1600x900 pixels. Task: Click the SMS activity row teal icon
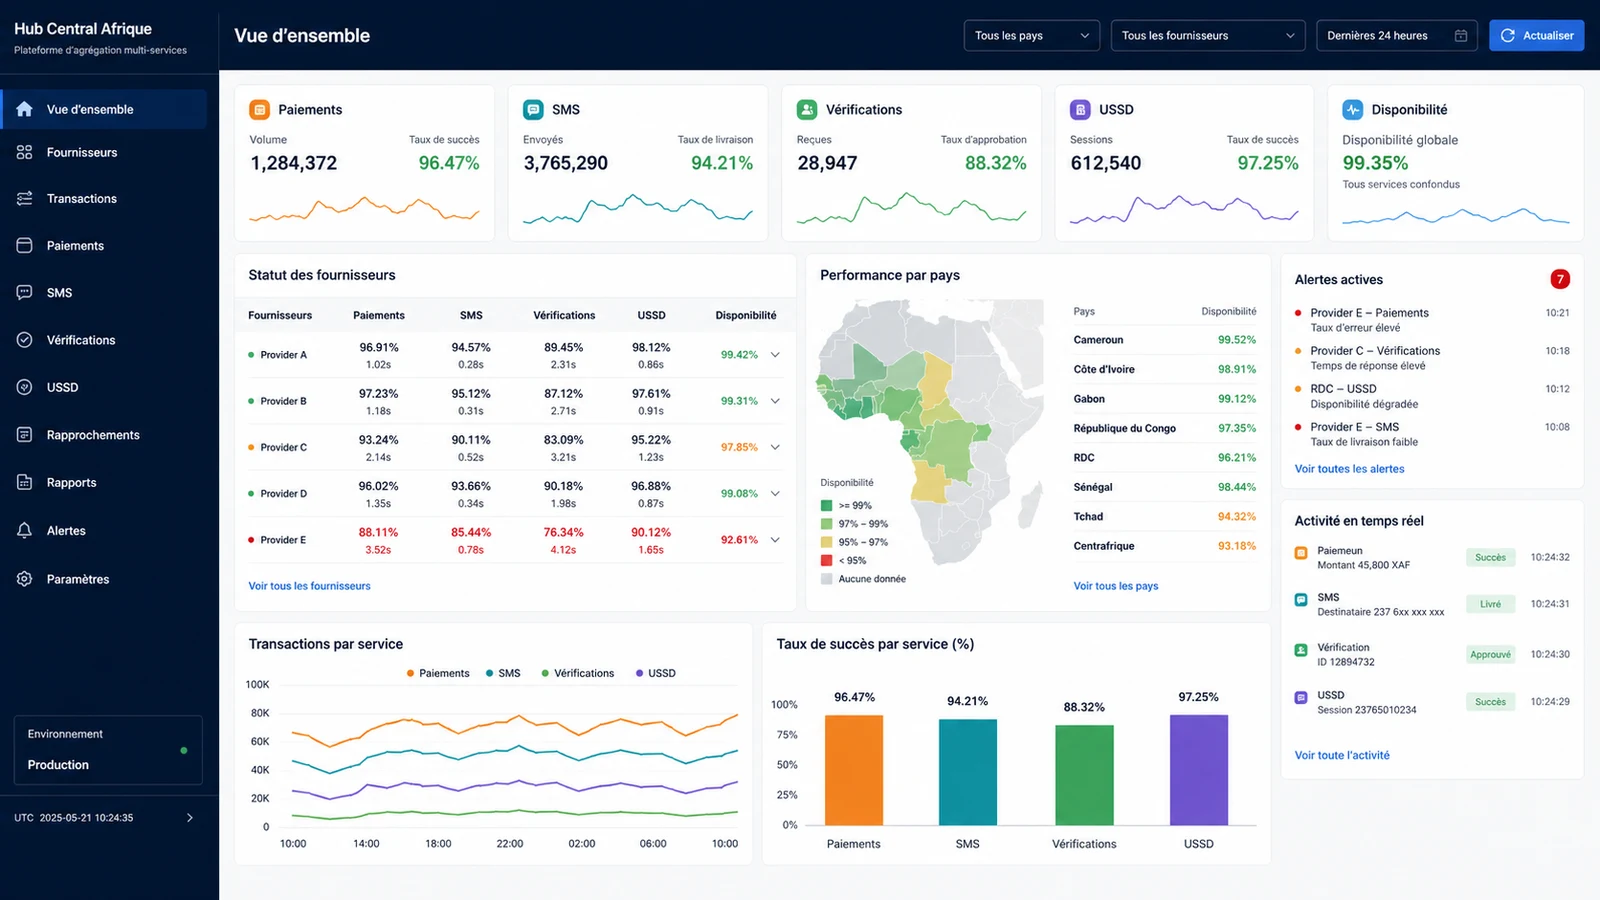click(1301, 600)
